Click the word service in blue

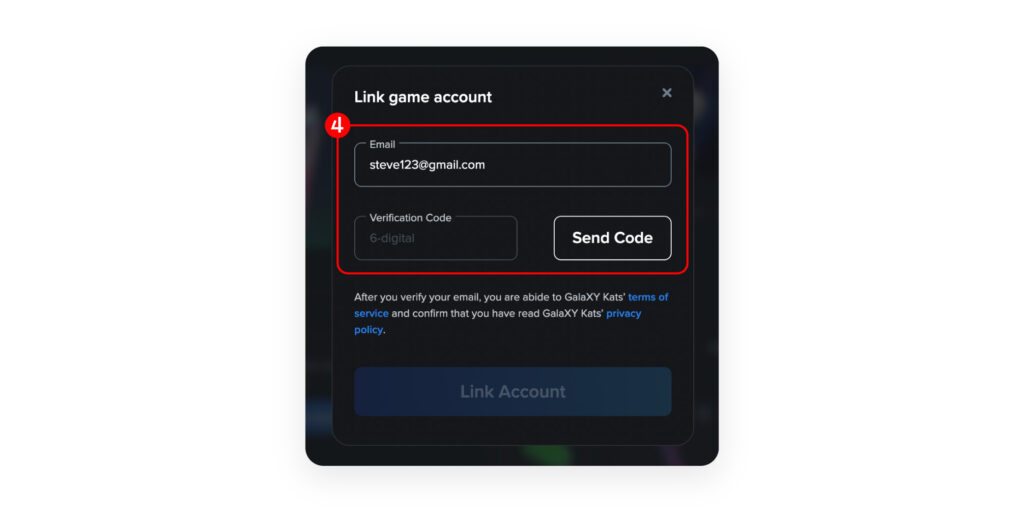click(x=372, y=313)
